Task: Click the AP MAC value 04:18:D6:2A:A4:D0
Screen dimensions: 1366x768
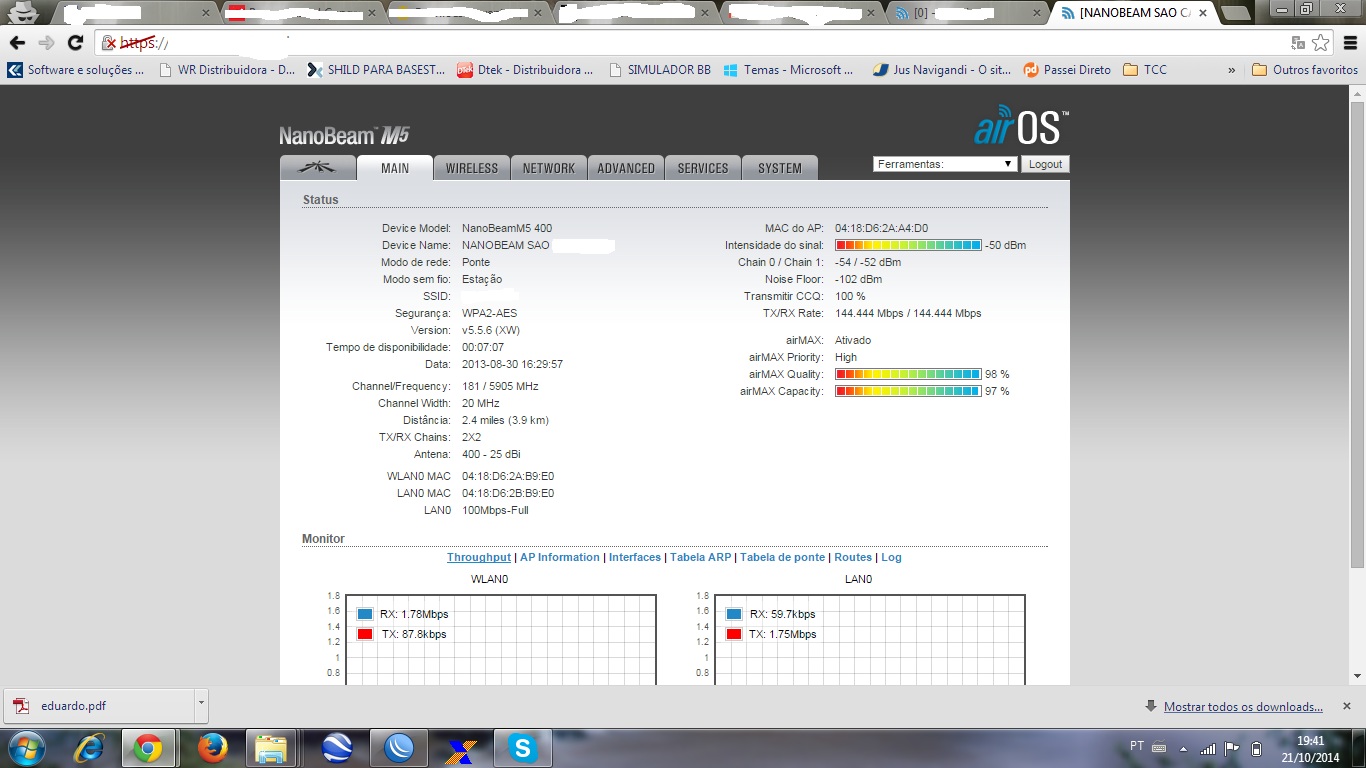Action: (881, 228)
